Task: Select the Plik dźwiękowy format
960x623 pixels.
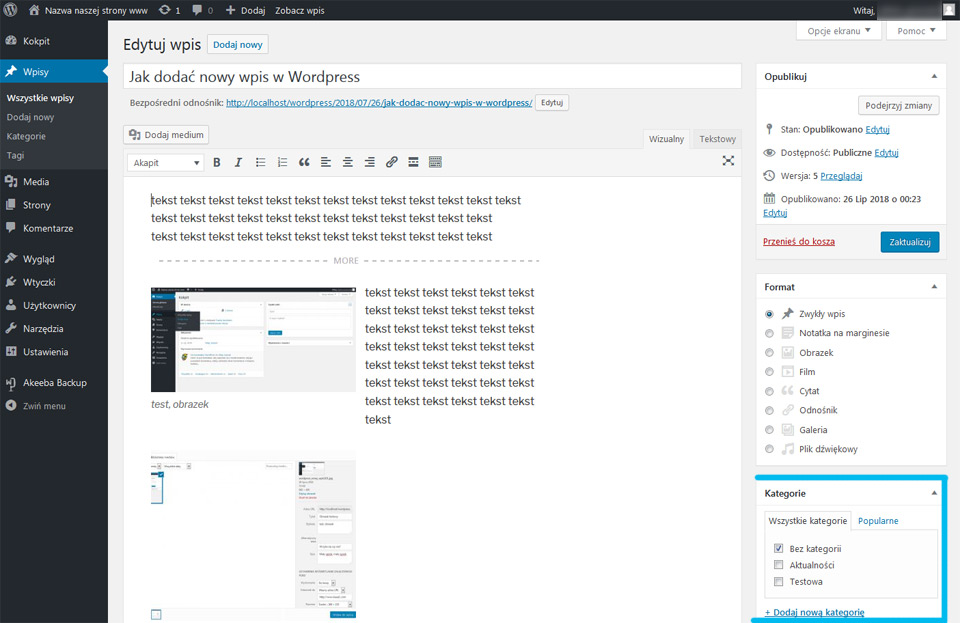Action: (x=770, y=449)
